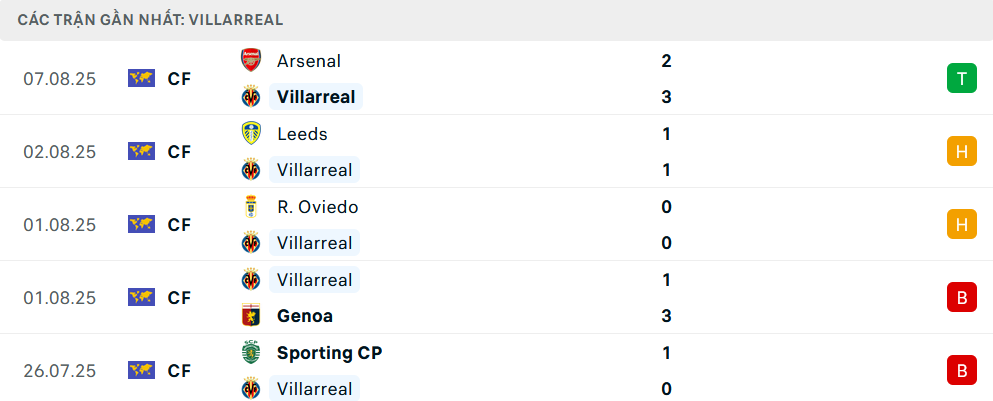Viewport: 993px width, 401px height.
Task: Click orange H badge for Oviedo match
Action: coord(961,224)
